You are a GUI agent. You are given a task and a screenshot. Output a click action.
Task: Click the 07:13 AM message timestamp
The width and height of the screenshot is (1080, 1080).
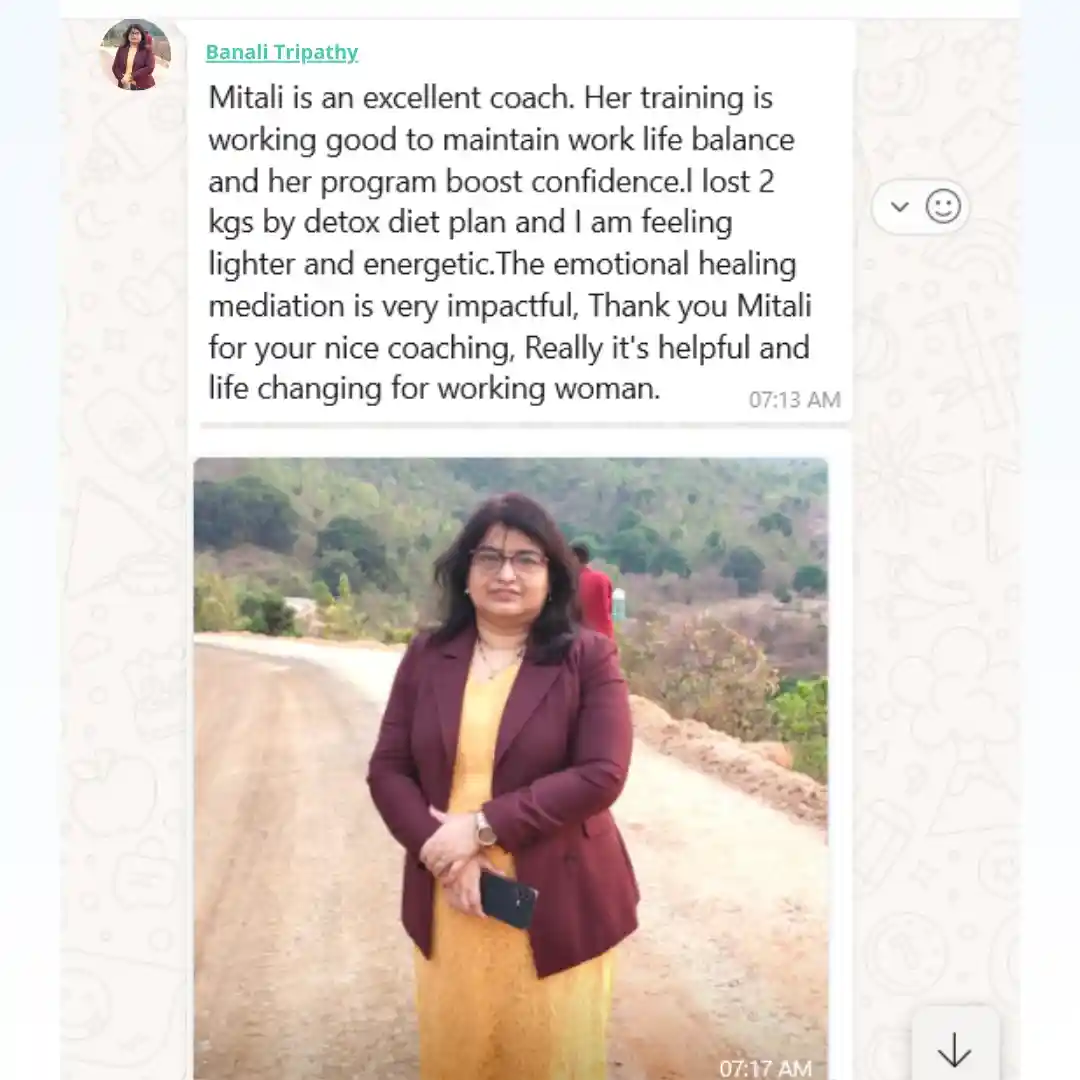click(x=794, y=399)
